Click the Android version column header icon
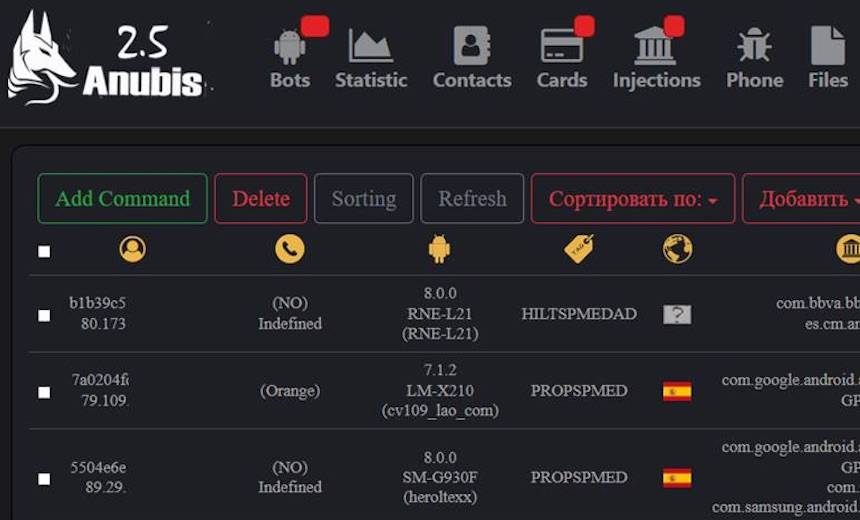The width and height of the screenshot is (860, 520). (x=439, y=250)
